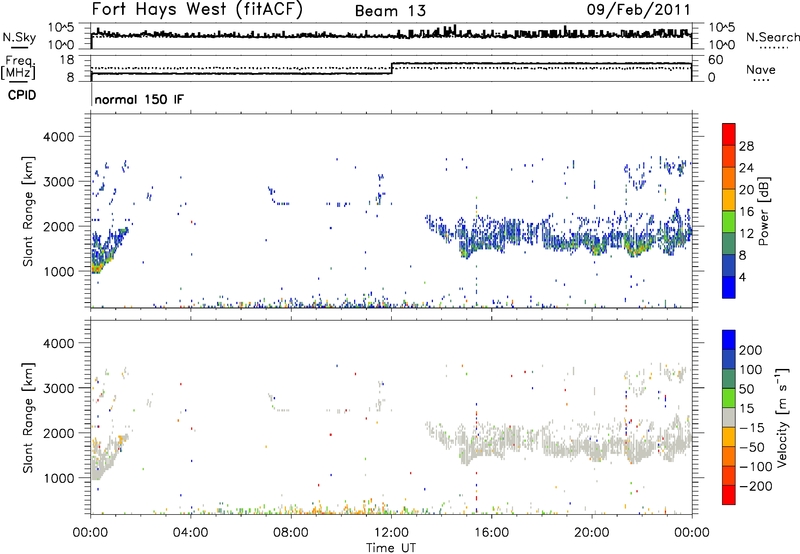
Task: Click the light green 15–50 velocity swatch
Action: tap(729, 398)
